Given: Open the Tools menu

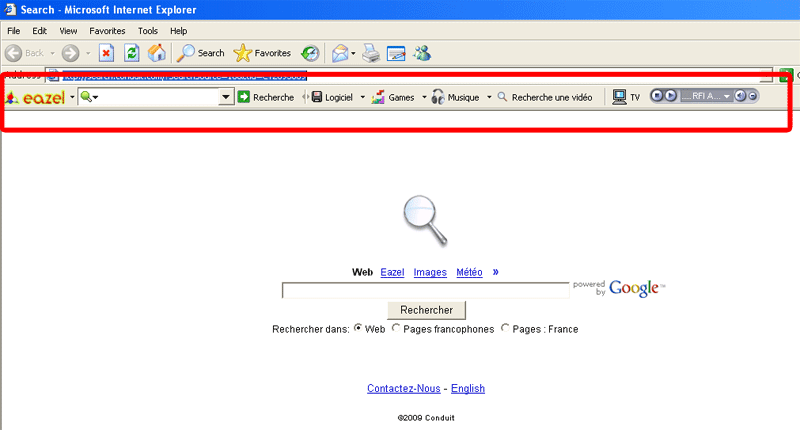Looking at the screenshot, I should (148, 31).
